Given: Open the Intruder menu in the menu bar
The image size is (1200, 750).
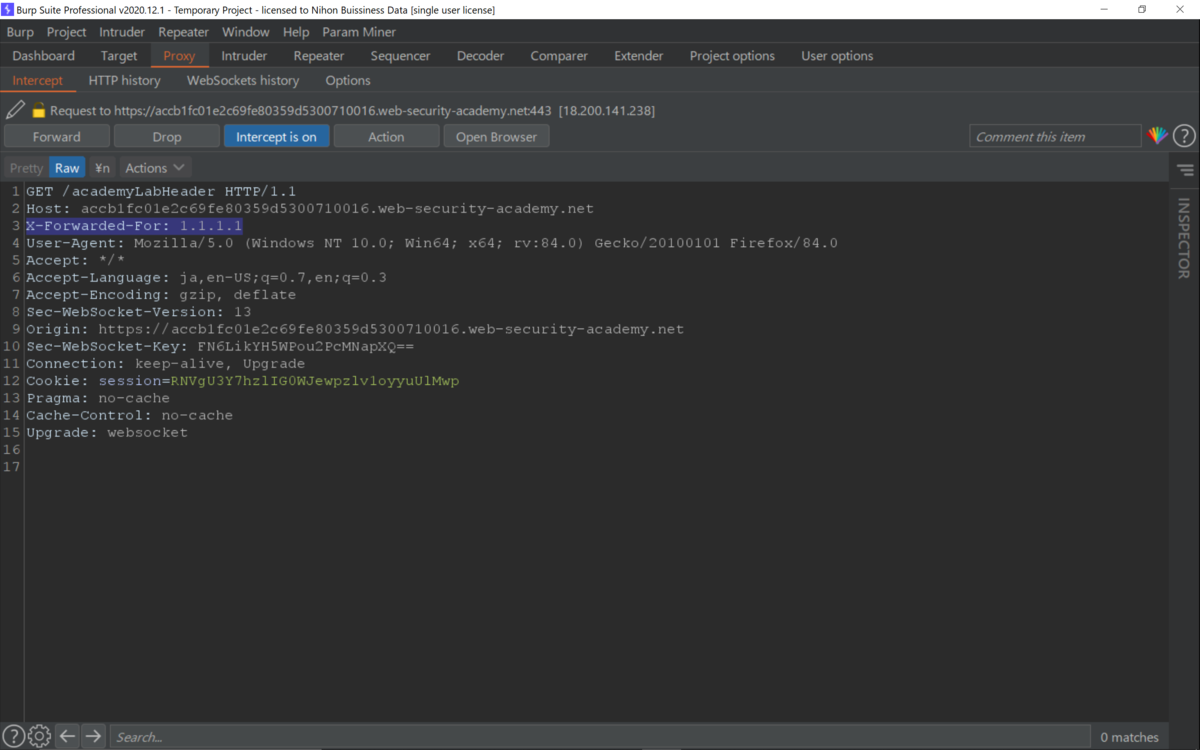Looking at the screenshot, I should (x=122, y=32).
